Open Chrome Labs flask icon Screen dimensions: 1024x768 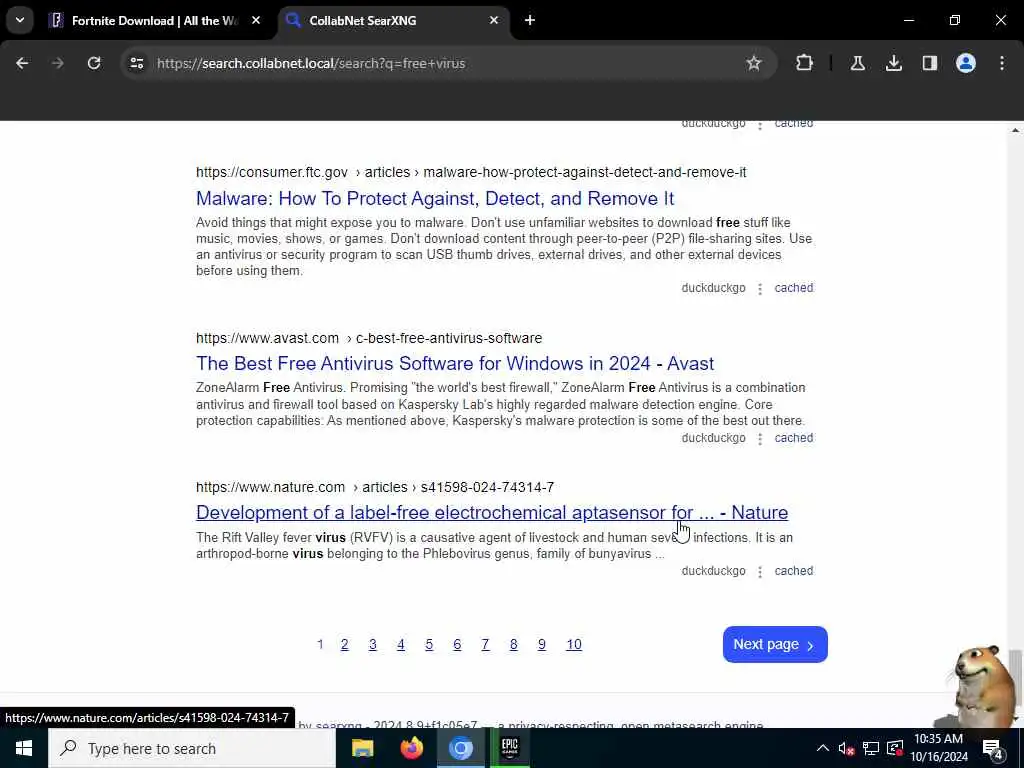(x=857, y=63)
